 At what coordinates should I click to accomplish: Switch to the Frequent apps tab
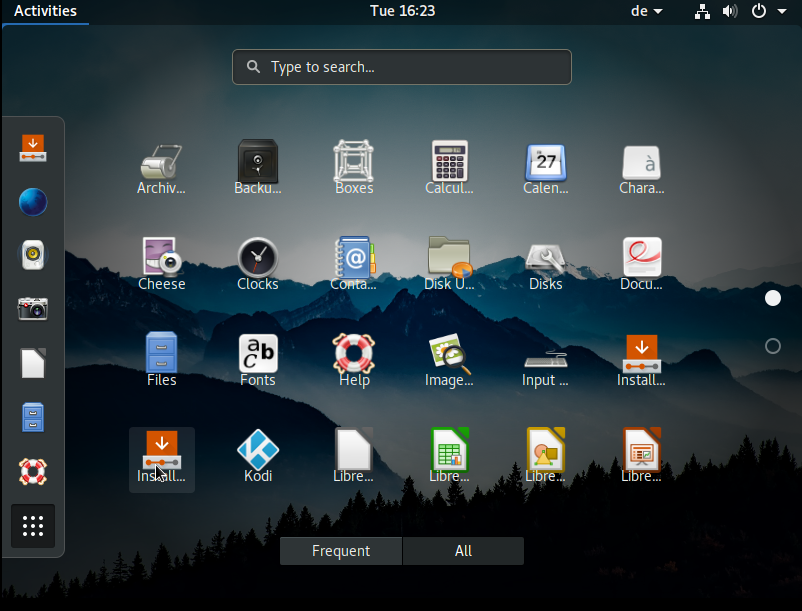click(340, 551)
